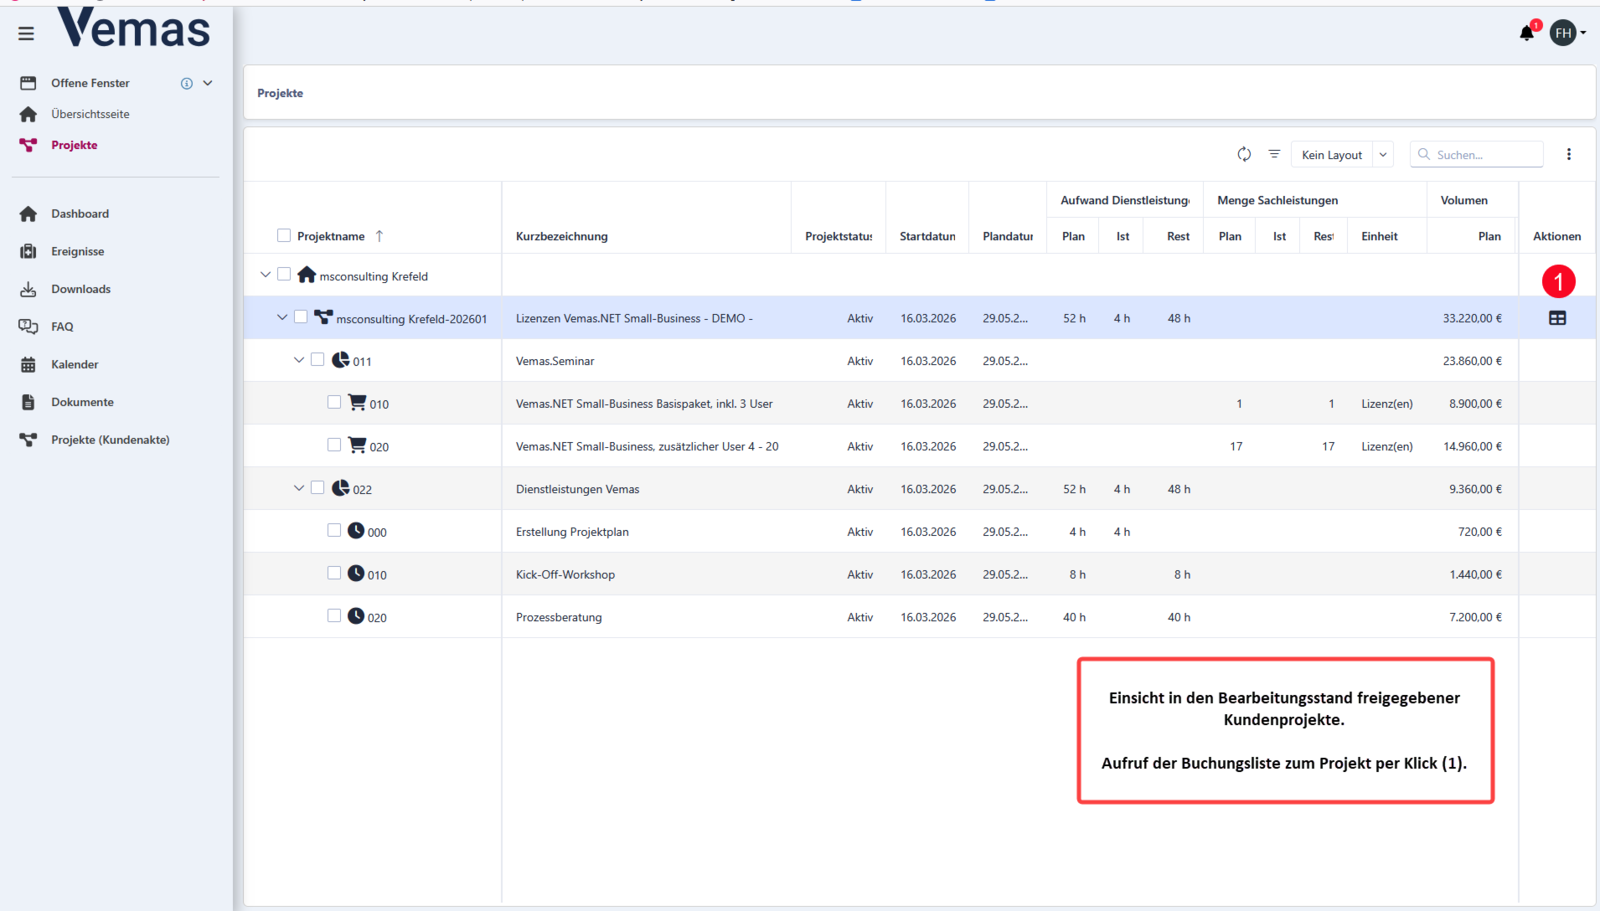Sort by the Projektname column header
The width and height of the screenshot is (1600, 911).
click(x=331, y=237)
